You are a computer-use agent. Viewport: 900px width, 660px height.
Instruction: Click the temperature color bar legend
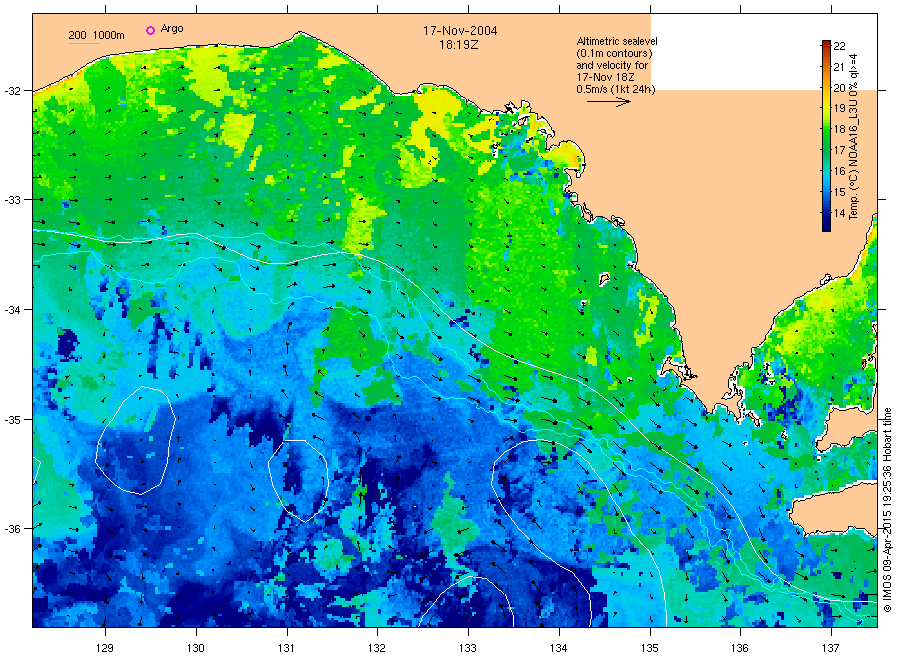point(826,135)
